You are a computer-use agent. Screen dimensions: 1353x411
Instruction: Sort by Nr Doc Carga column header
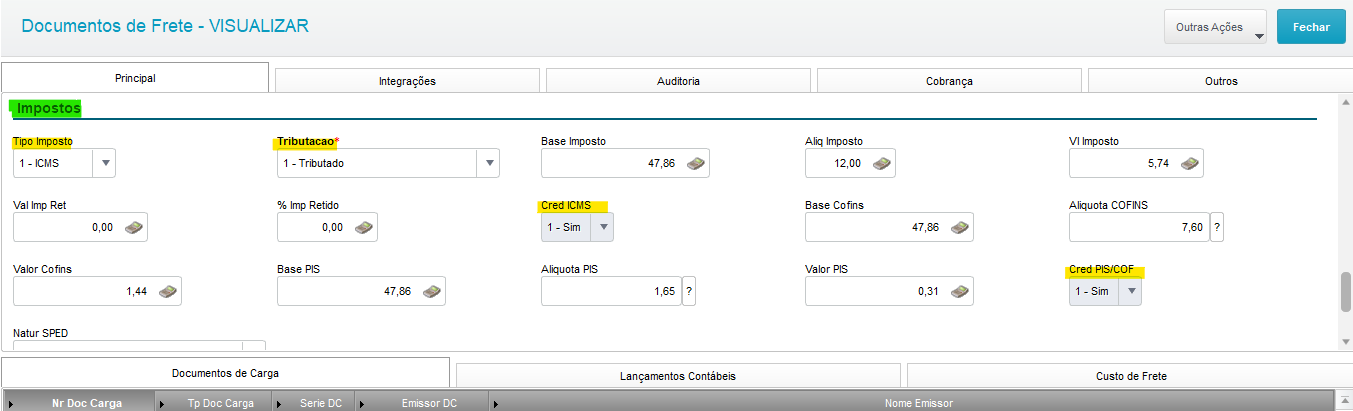87,403
